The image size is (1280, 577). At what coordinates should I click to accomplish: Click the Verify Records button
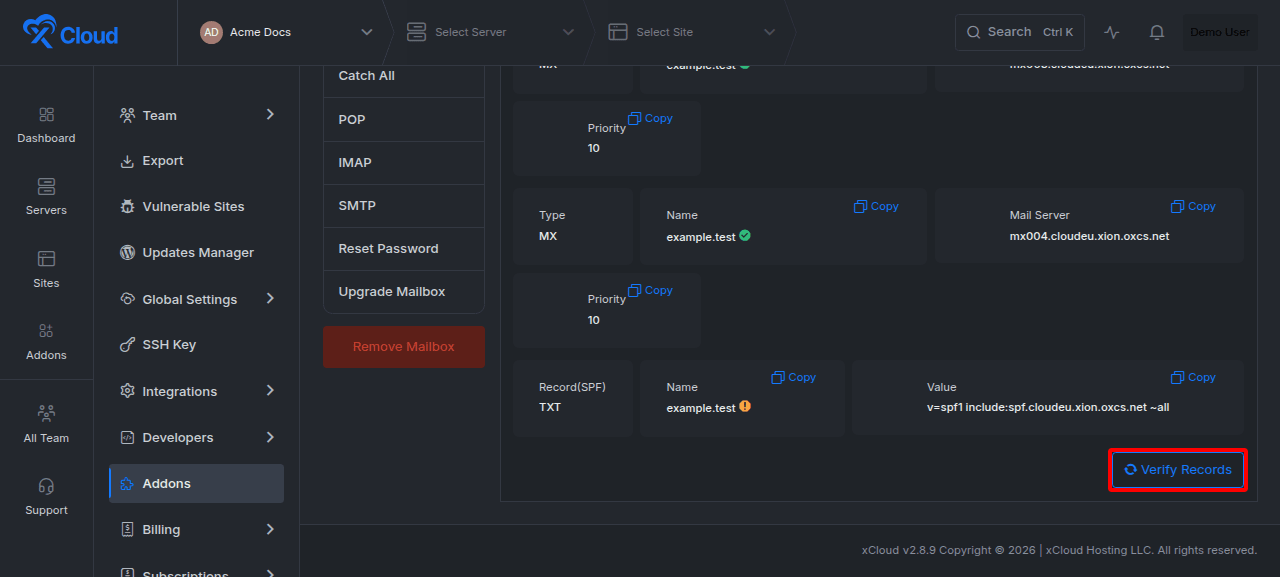[x=1178, y=470]
